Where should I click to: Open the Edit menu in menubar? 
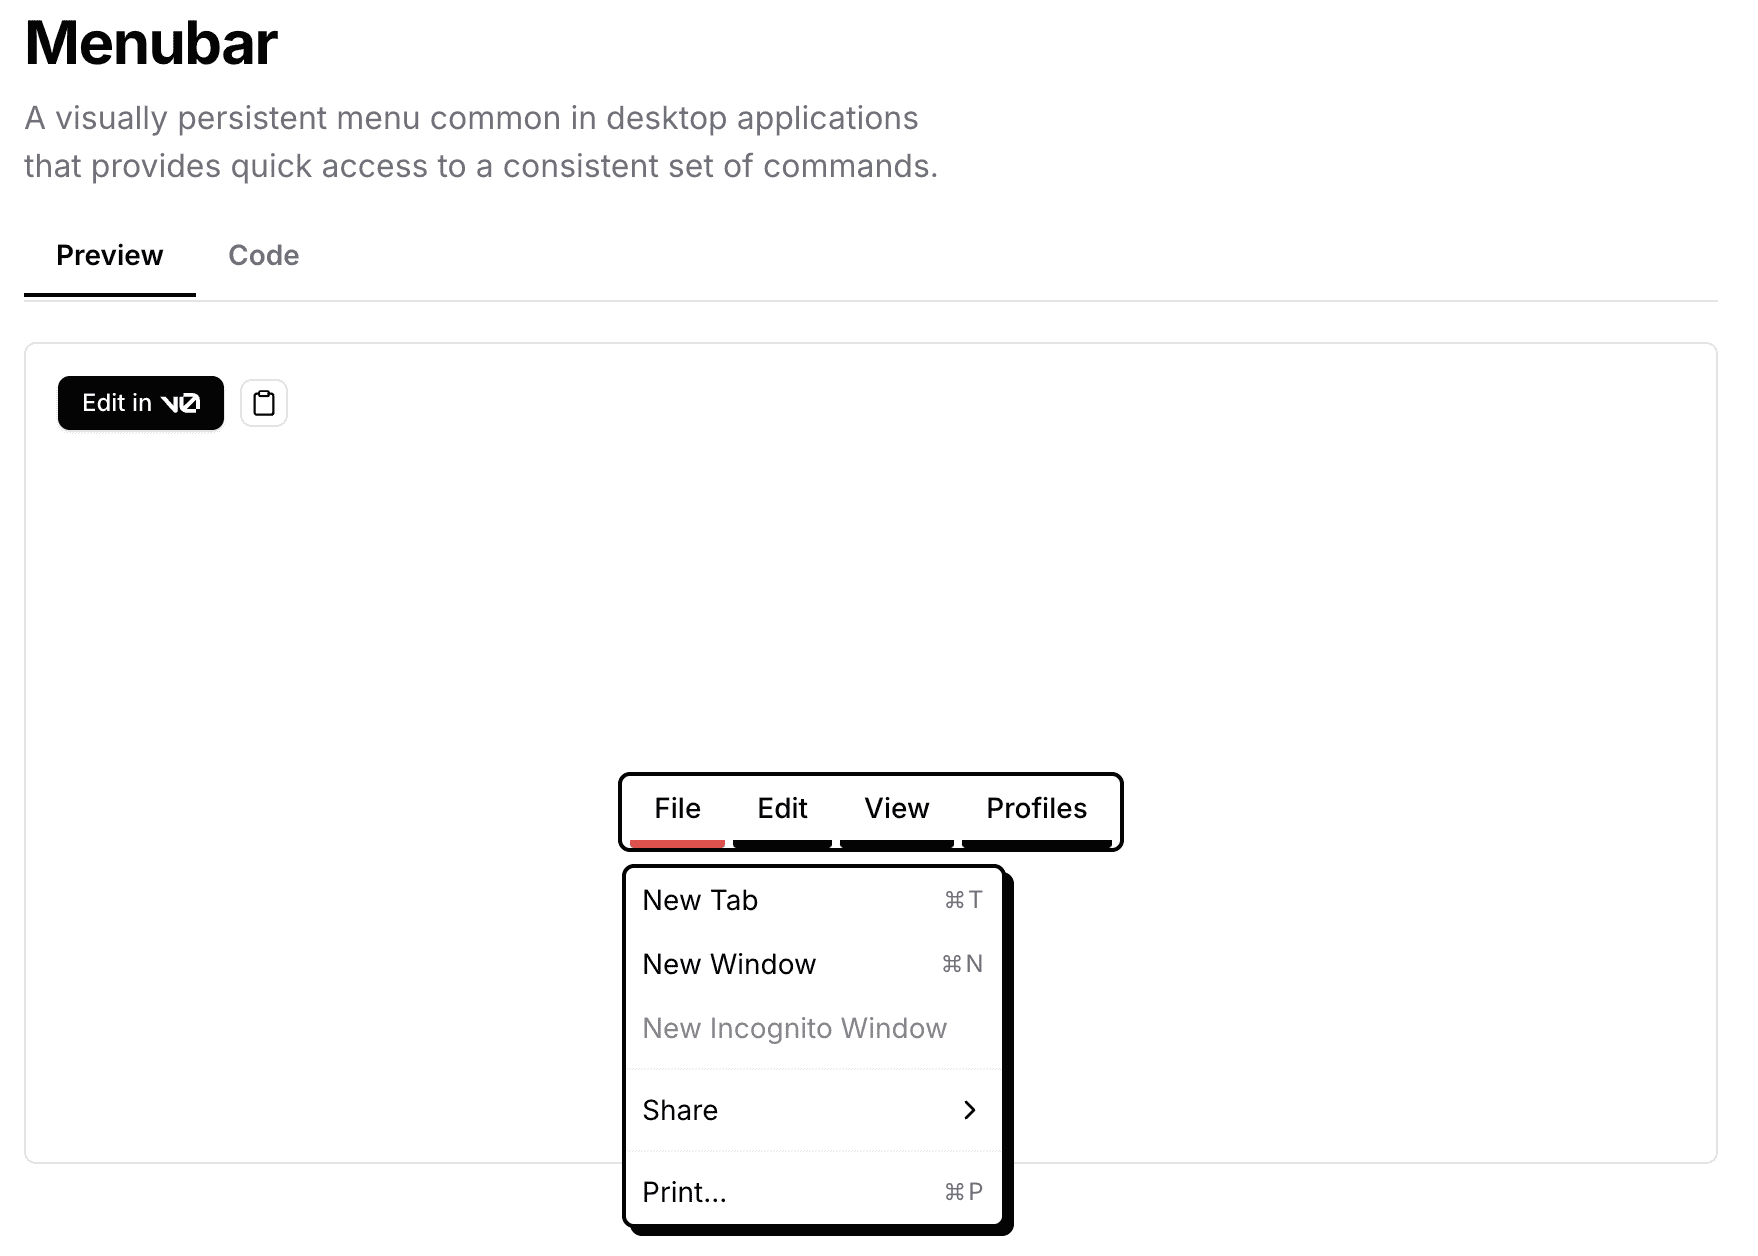pos(782,808)
